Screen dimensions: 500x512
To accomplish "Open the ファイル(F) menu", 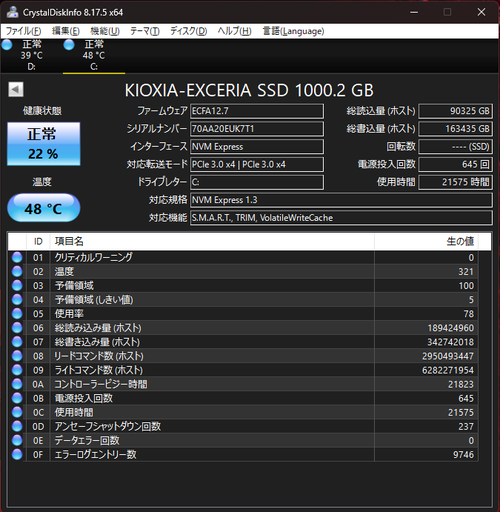I will [x=23, y=31].
